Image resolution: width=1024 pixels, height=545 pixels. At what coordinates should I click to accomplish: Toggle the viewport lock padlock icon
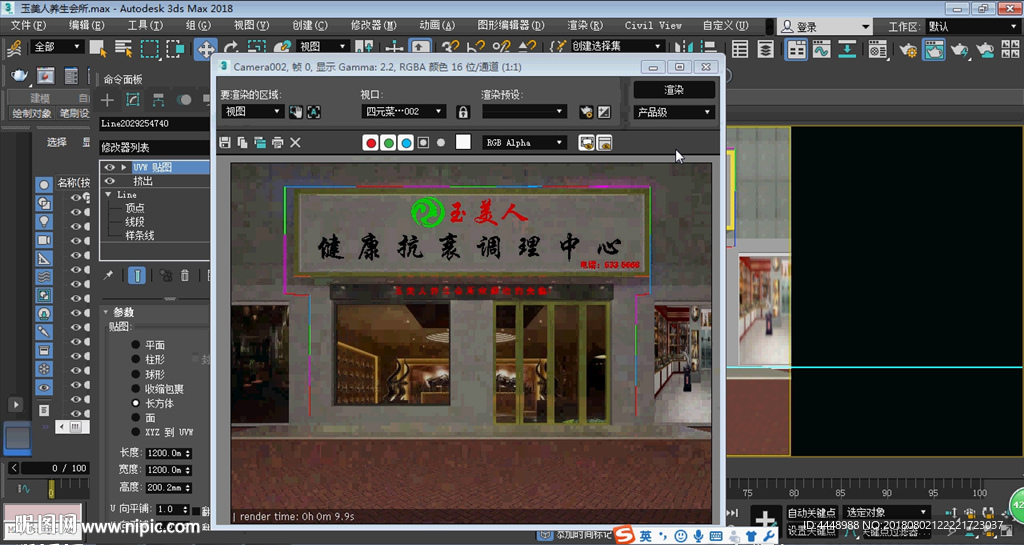pyautogui.click(x=462, y=112)
